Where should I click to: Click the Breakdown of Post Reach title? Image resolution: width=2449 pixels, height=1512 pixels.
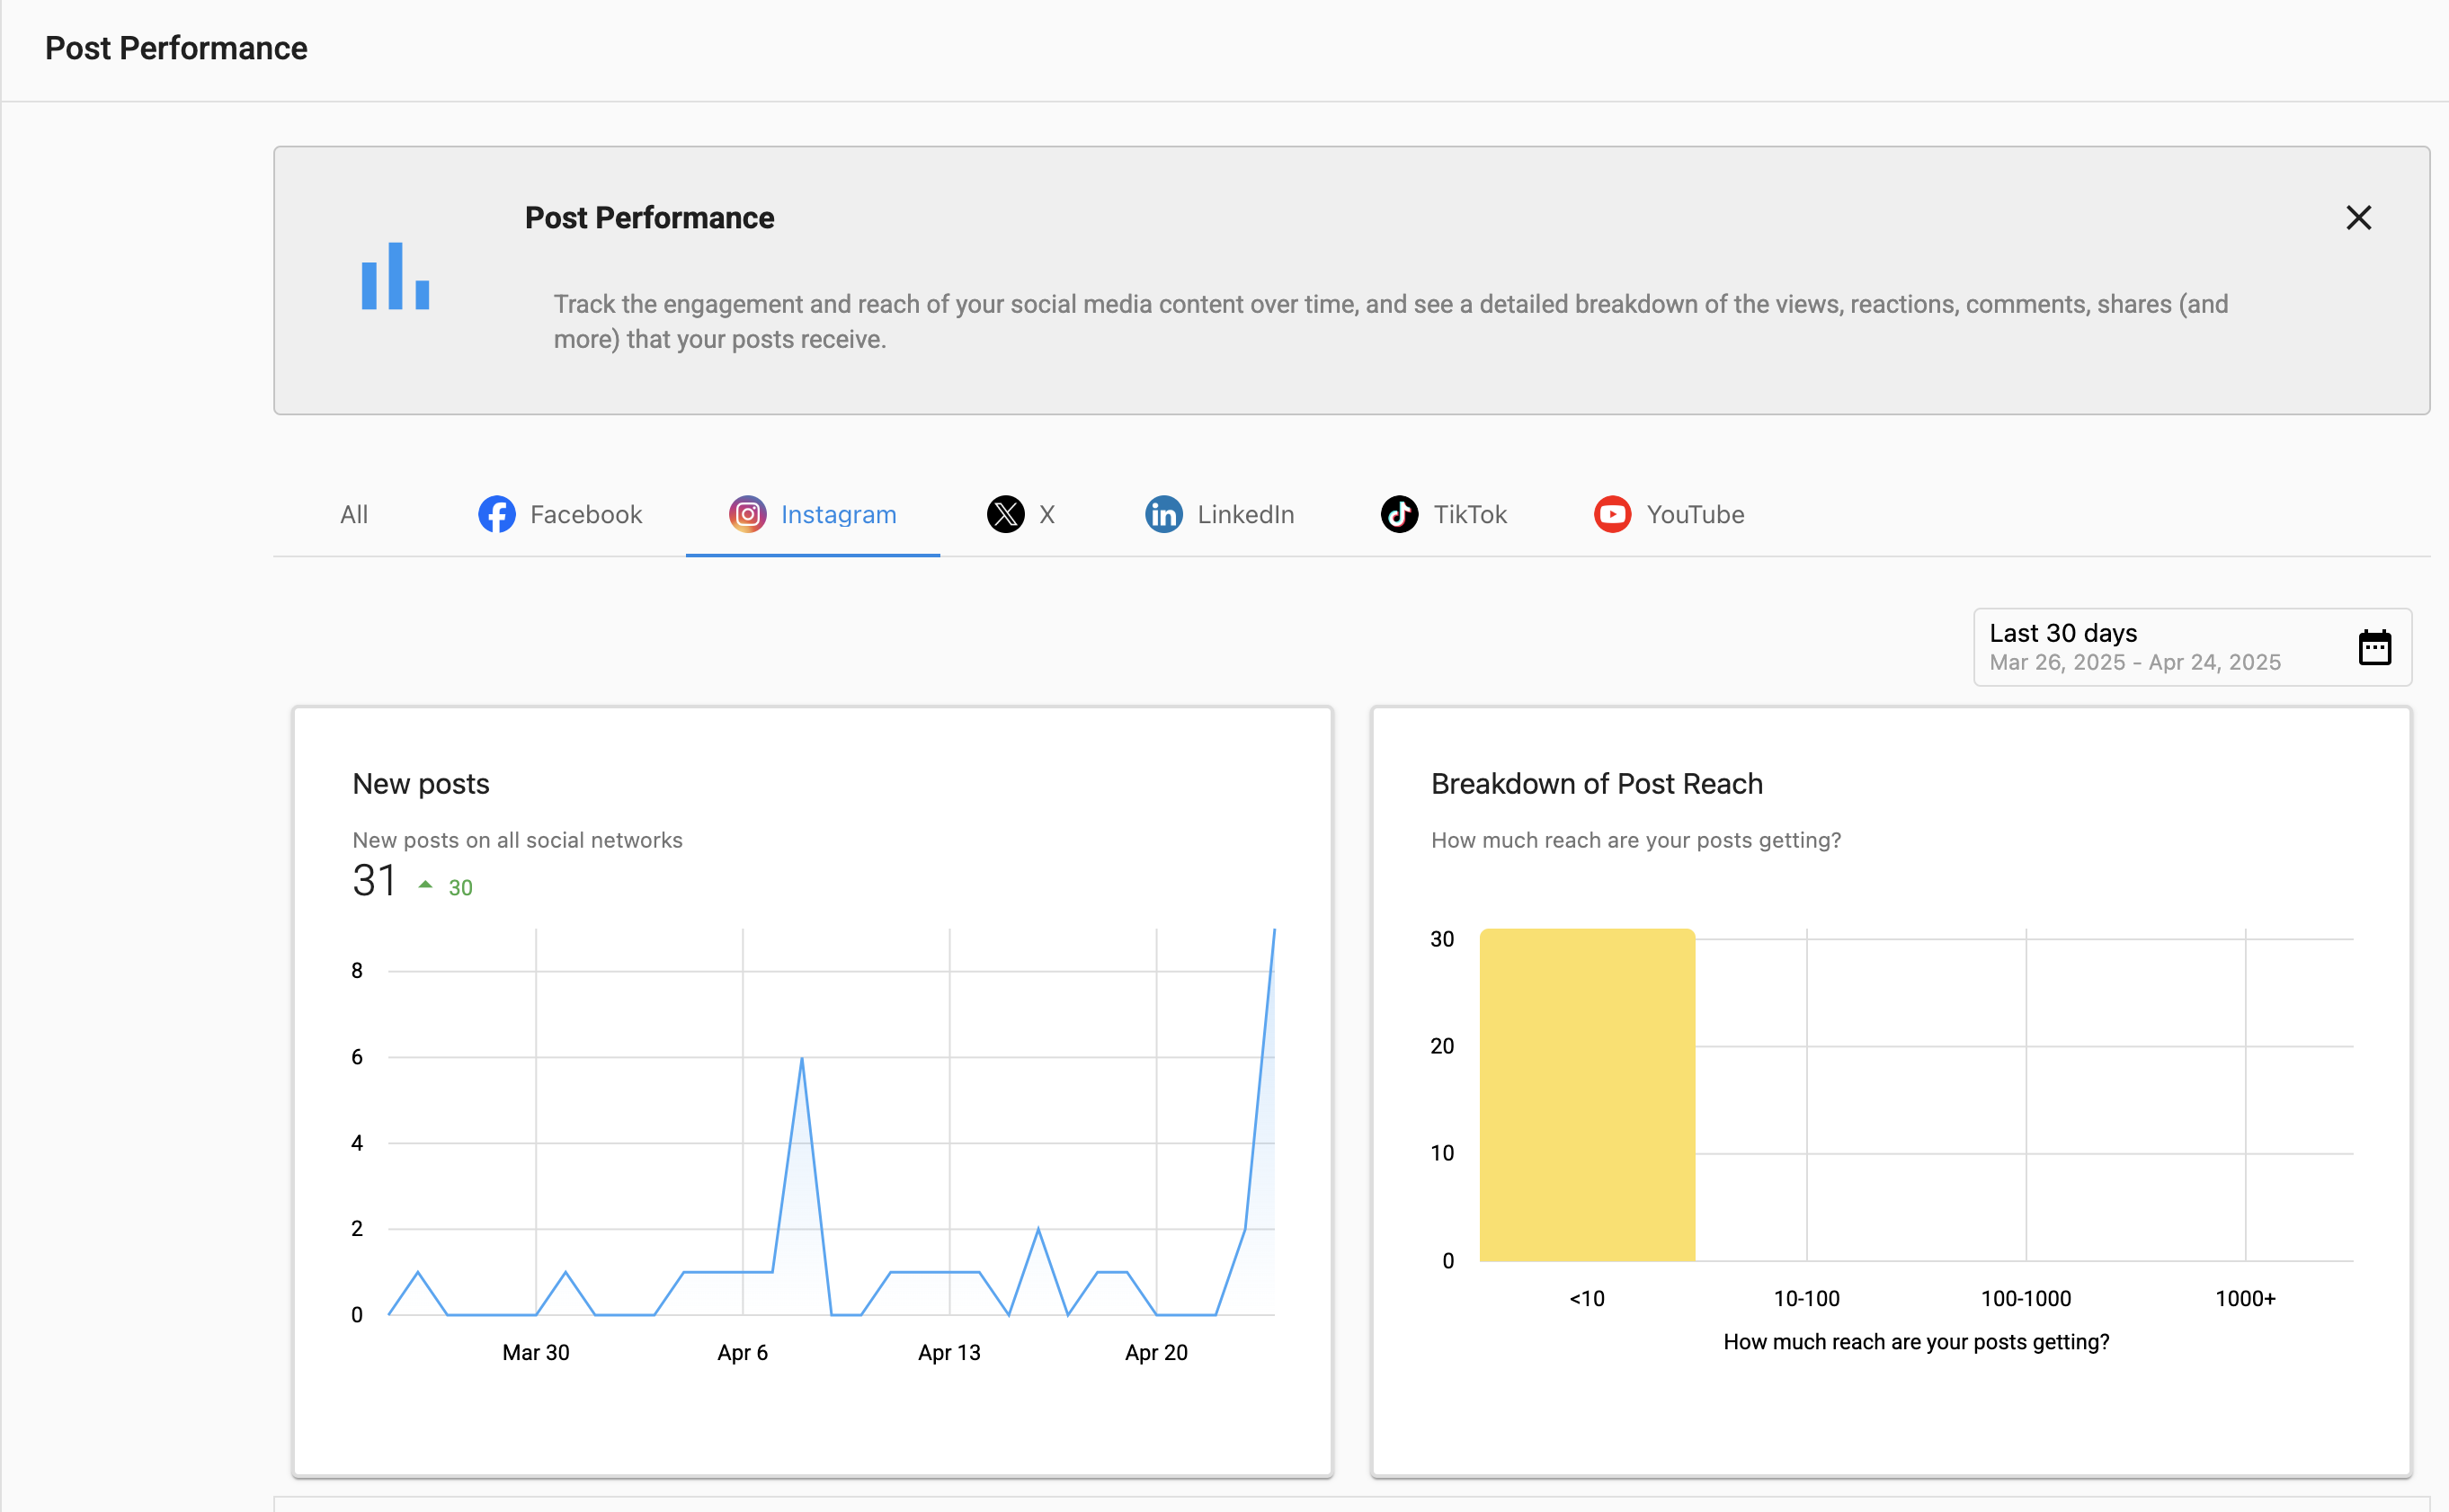[1596, 784]
